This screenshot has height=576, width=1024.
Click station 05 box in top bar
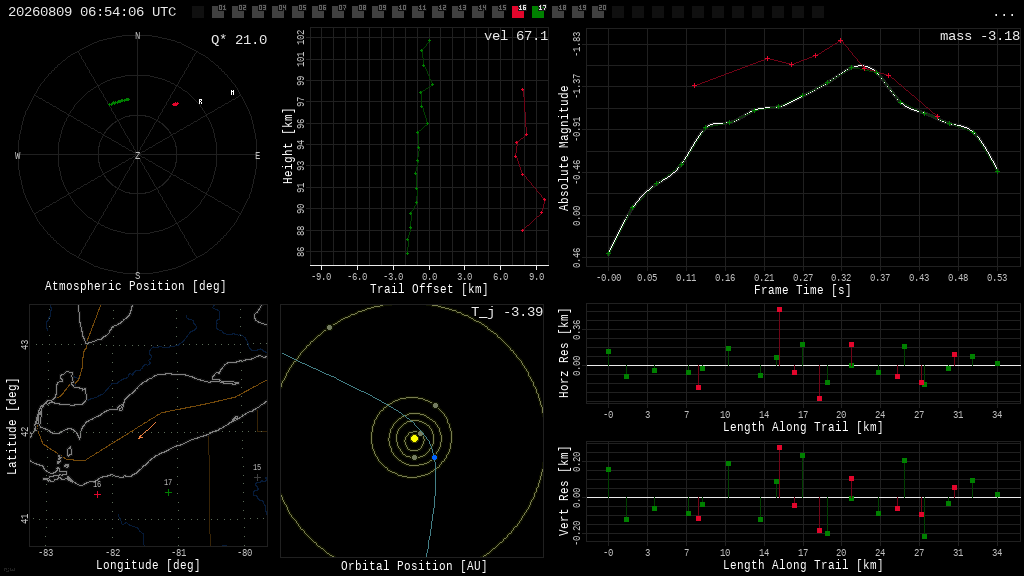[x=298, y=12]
